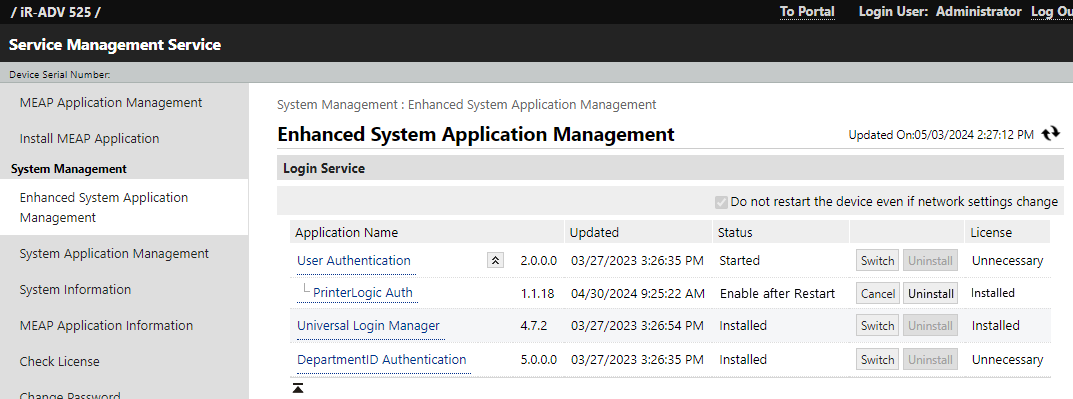This screenshot has width=1073, height=399.
Task: Click the date '04/30/2024 9:25:22 AM'
Action: (x=638, y=294)
